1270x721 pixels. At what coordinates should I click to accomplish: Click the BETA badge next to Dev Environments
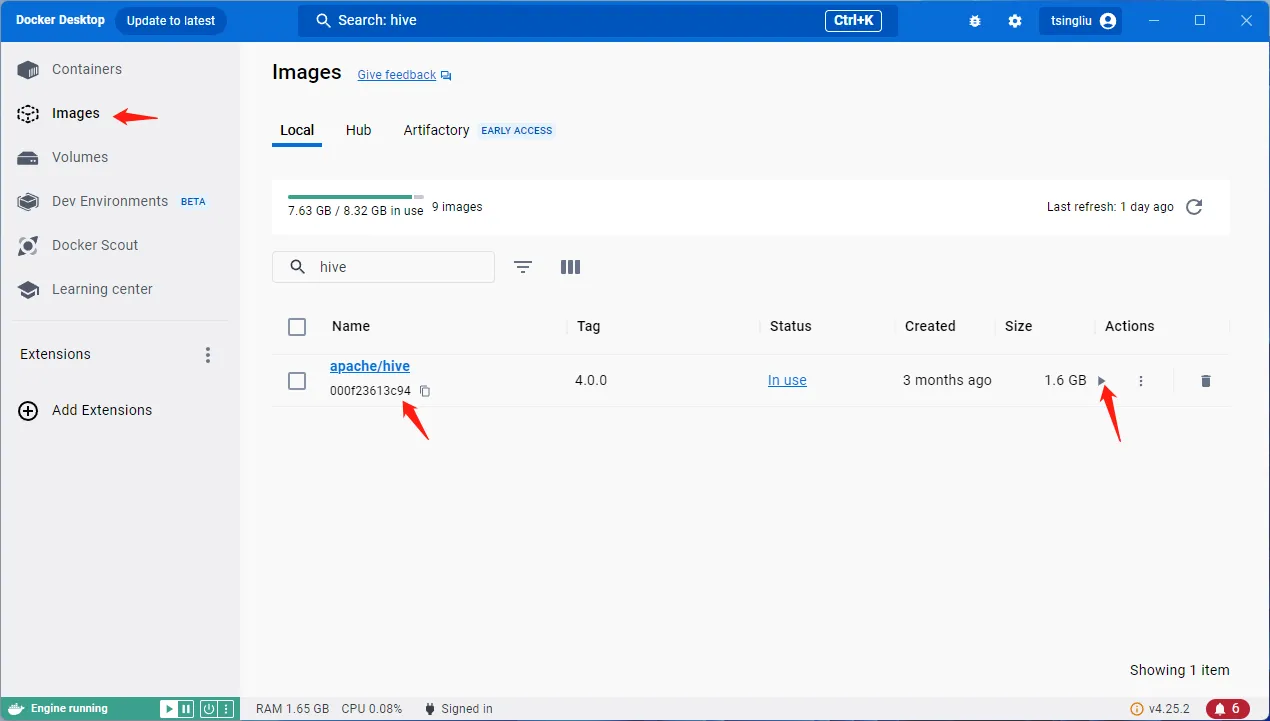(193, 201)
